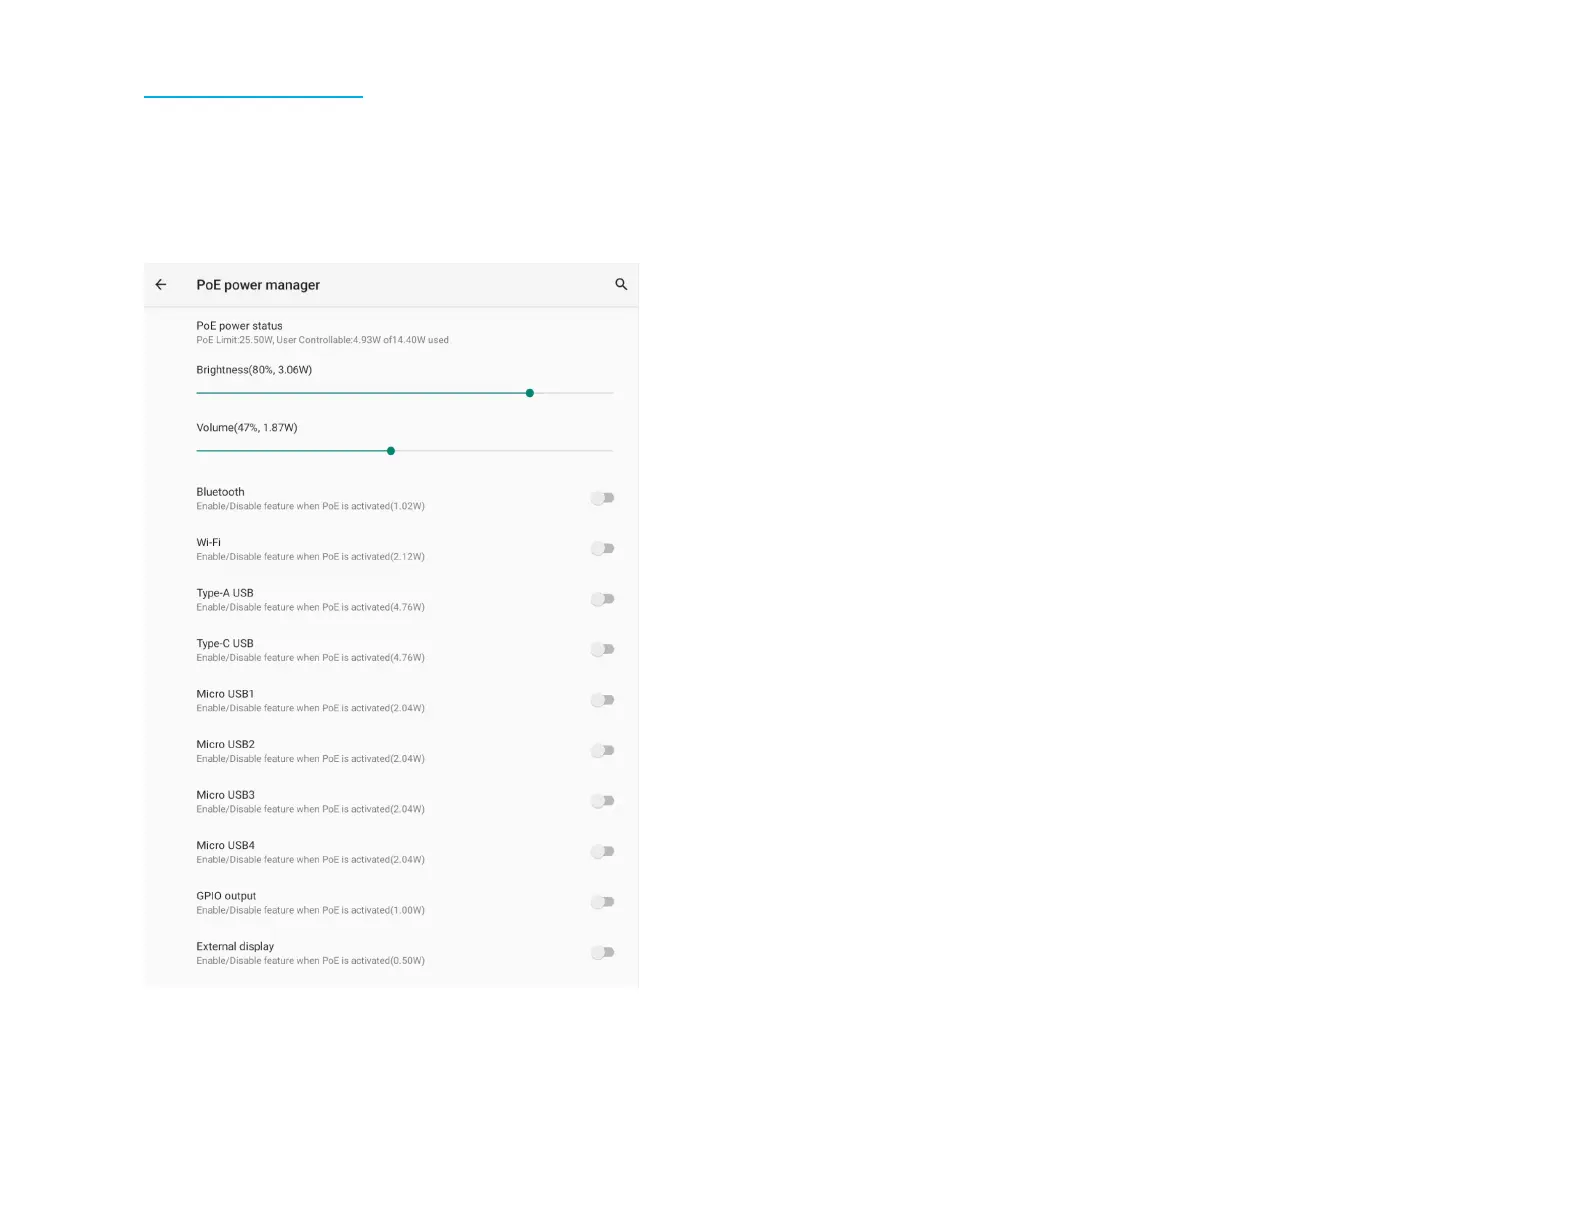The image size is (1584, 1224).
Task: Click the External display label
Action: [235, 946]
